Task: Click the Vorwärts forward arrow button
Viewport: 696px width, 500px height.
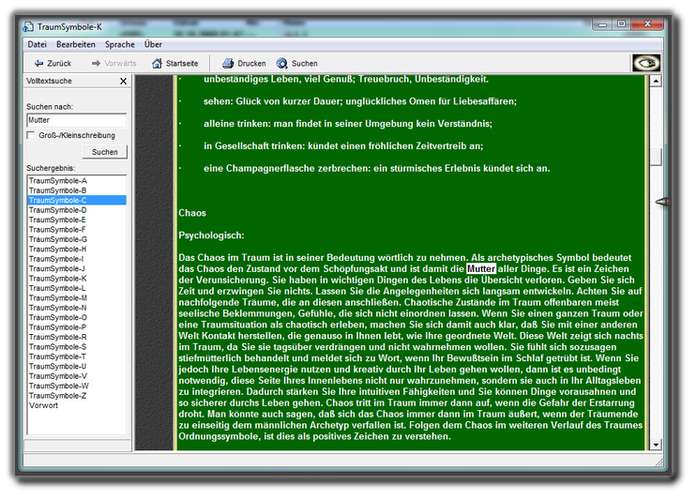Action: [114, 63]
